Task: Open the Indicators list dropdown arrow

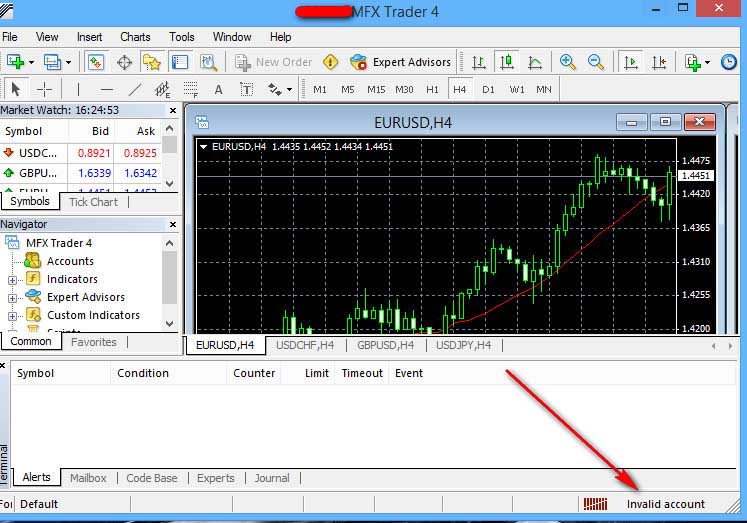Action: 707,62
